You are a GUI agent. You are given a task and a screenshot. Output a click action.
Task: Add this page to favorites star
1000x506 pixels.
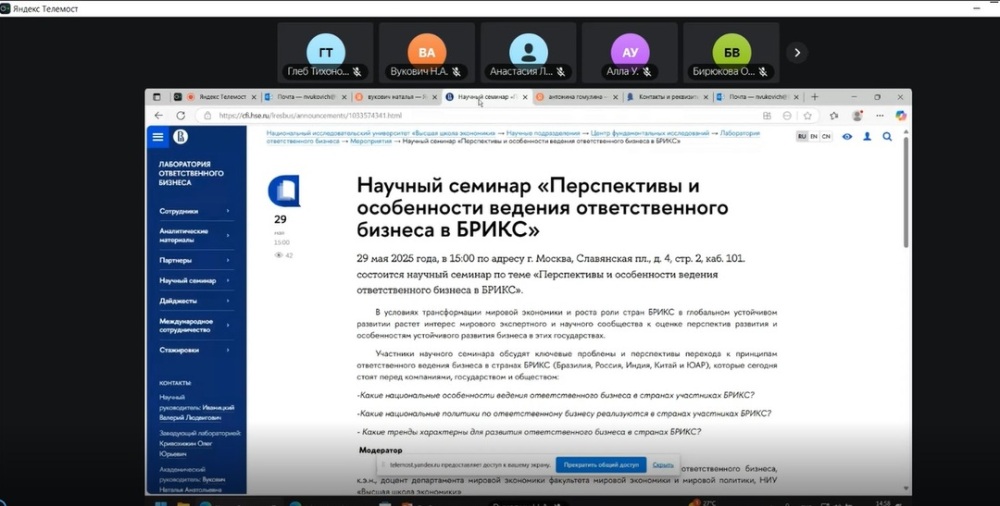(807, 116)
